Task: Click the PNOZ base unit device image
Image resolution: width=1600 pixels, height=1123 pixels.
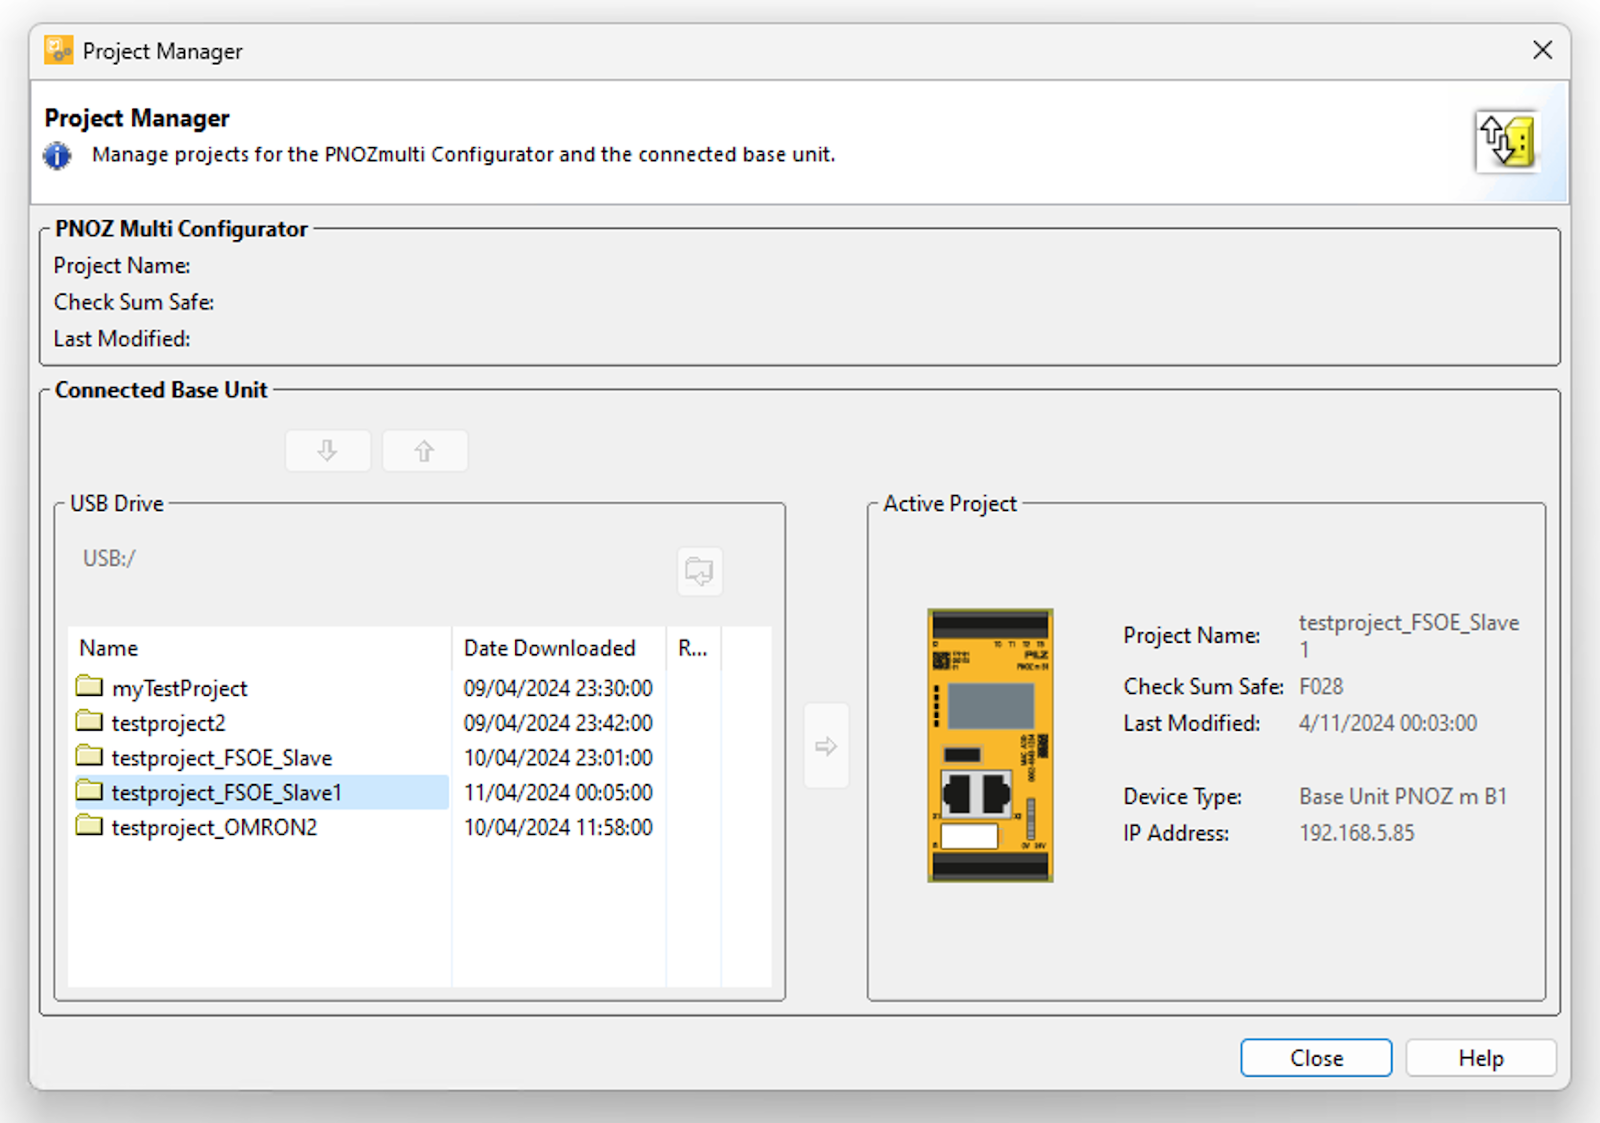Action: 990,745
